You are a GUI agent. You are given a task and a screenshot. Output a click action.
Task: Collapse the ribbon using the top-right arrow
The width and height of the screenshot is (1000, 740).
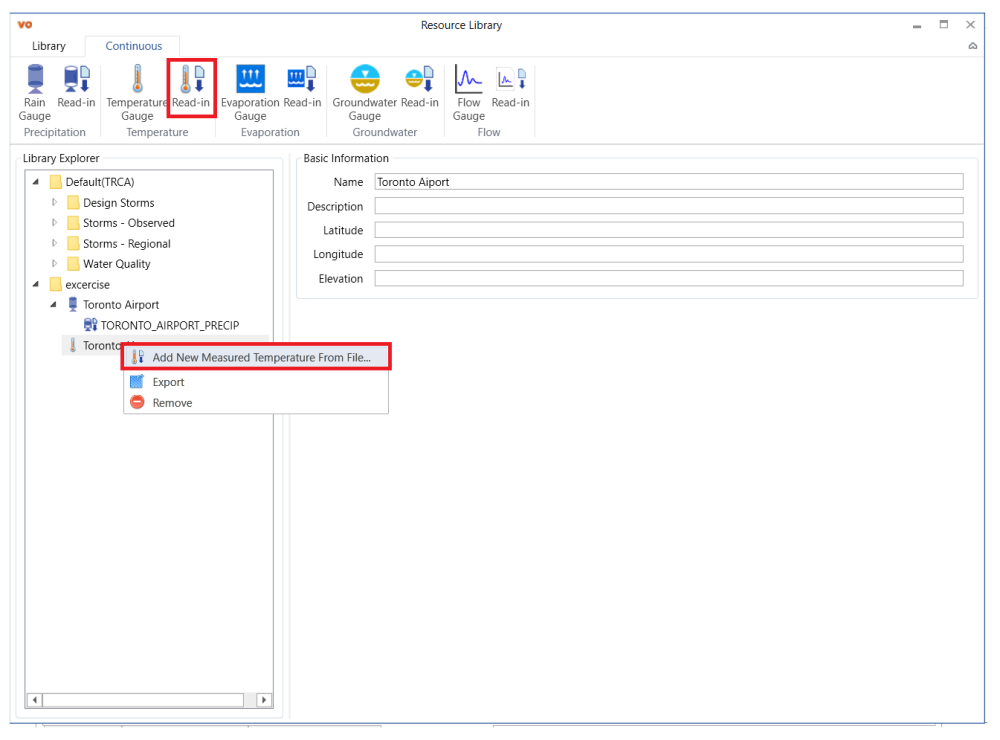pyautogui.click(x=973, y=46)
